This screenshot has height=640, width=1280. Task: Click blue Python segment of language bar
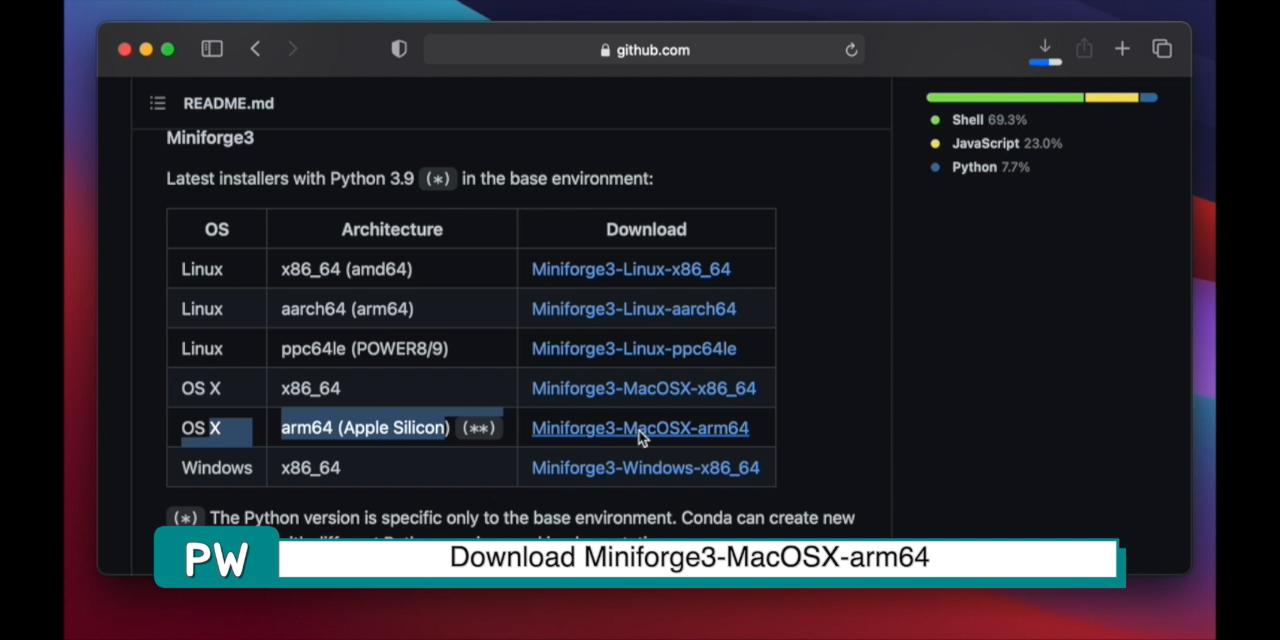(x=1149, y=97)
